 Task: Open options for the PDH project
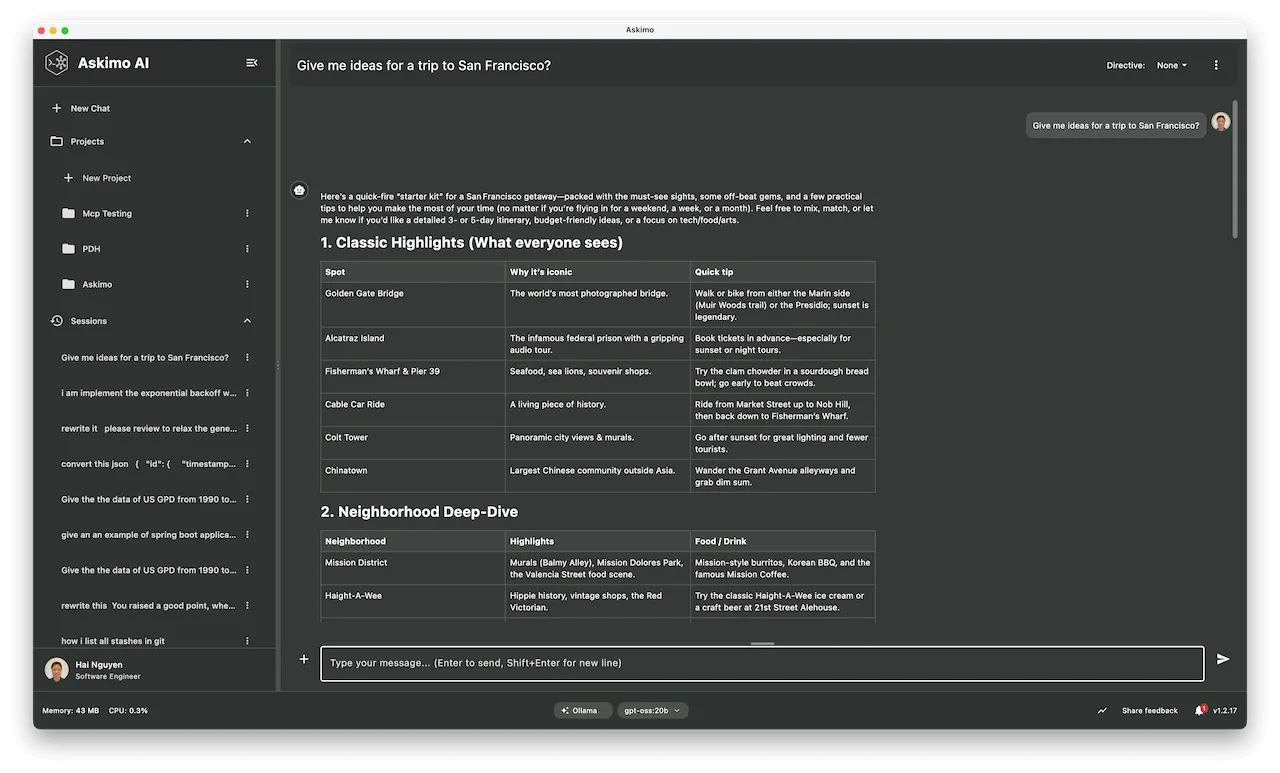click(x=247, y=249)
